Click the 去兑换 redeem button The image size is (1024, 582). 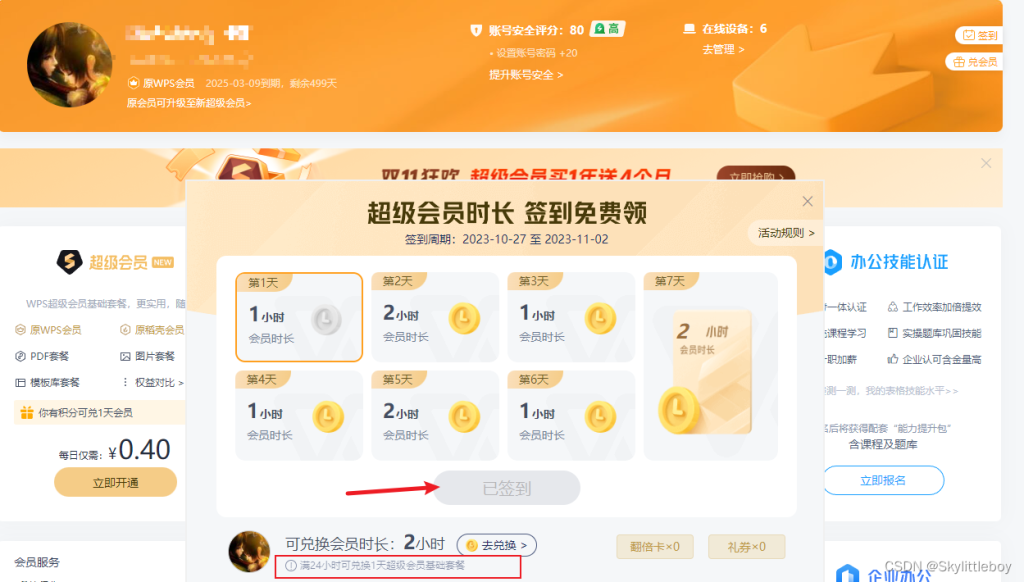click(497, 545)
